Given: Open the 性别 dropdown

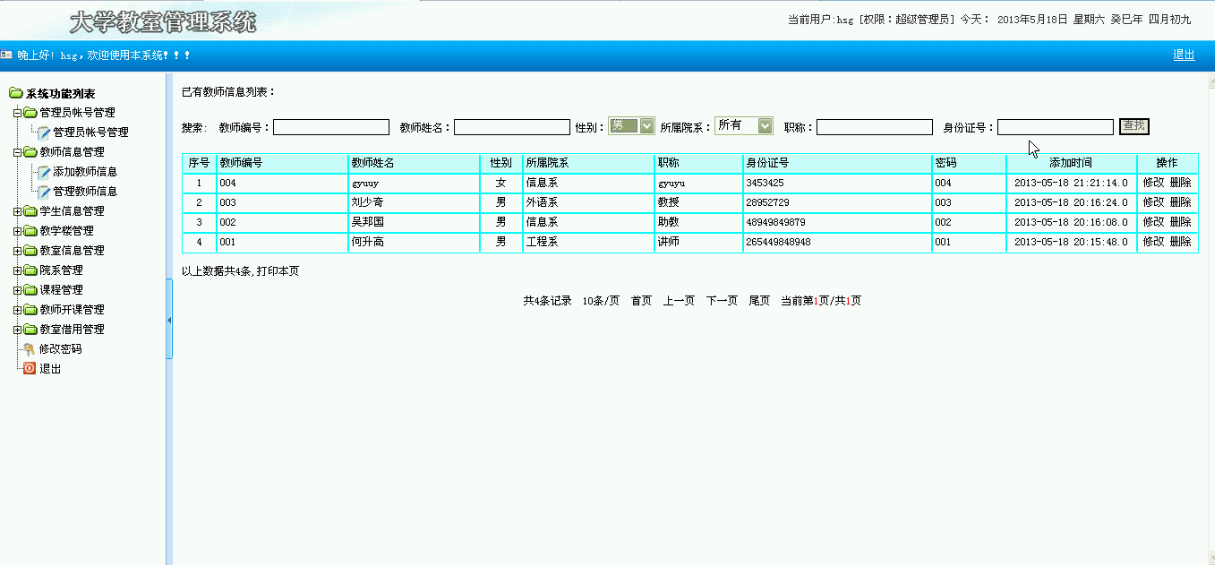Looking at the screenshot, I should click(631, 126).
